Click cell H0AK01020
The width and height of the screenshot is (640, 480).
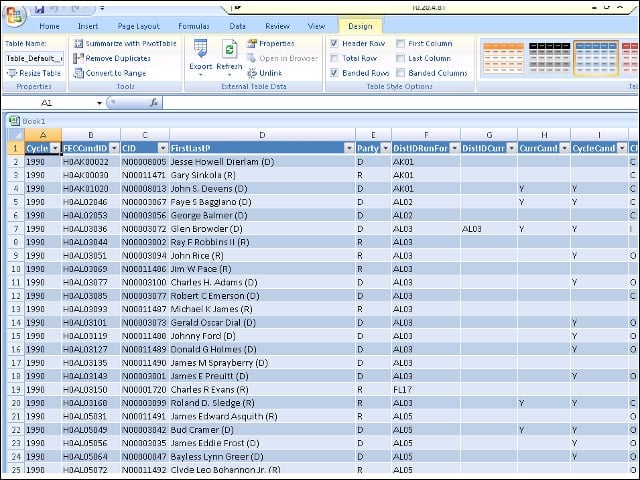(x=91, y=189)
